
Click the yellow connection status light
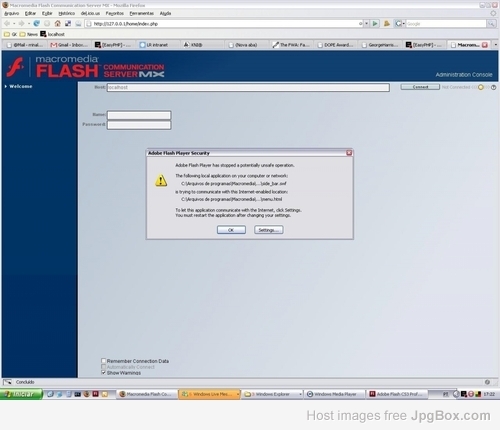tap(481, 87)
